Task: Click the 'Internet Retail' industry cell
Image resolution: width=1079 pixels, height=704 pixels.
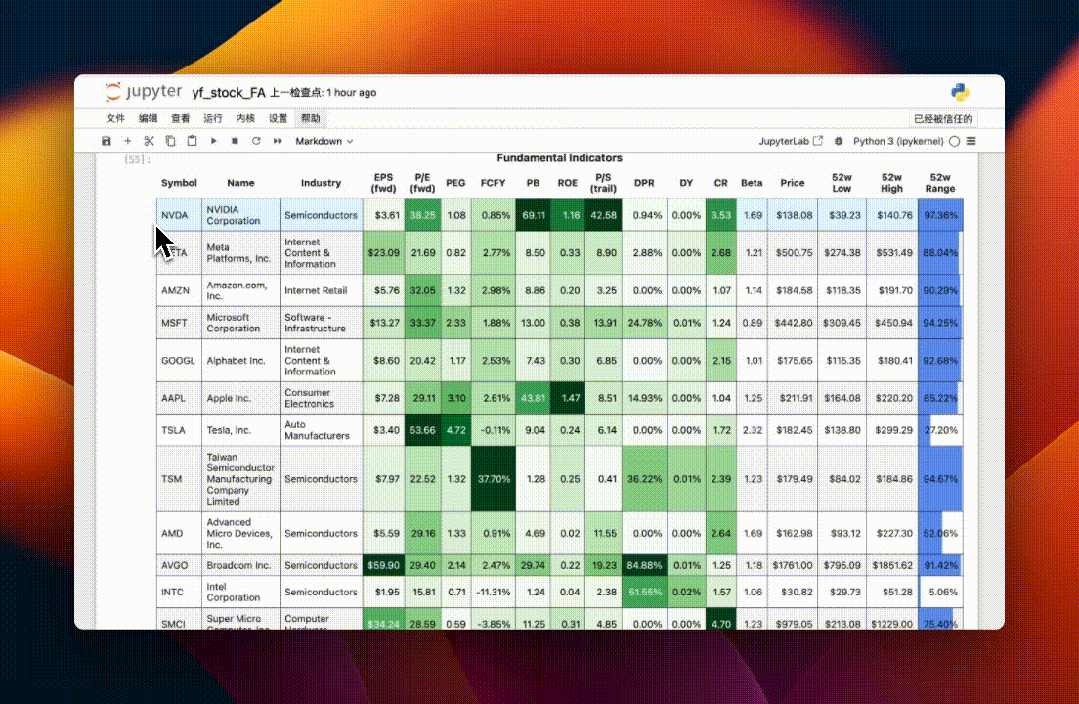Action: (321, 290)
